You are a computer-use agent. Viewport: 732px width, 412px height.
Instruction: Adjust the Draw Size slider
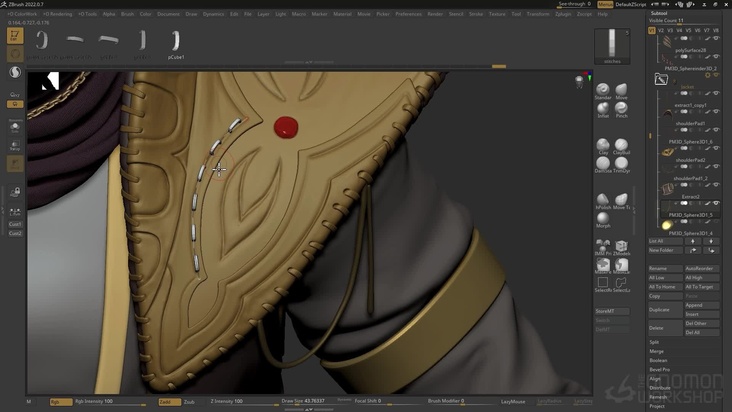298,402
